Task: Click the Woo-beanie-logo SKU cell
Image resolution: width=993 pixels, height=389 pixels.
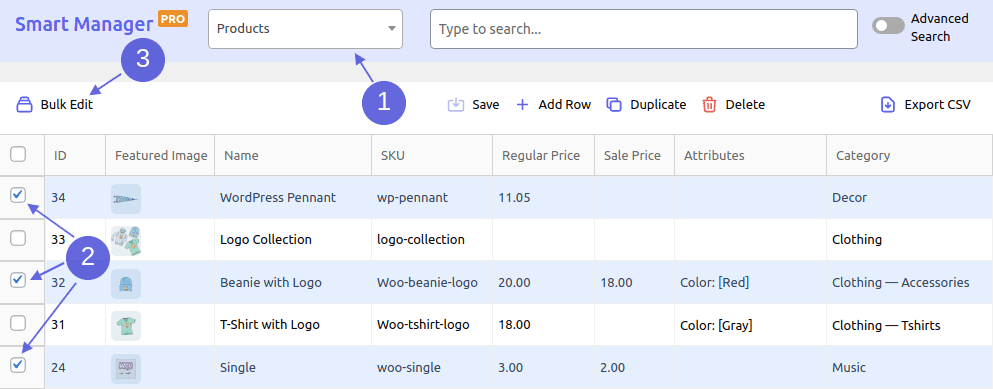Action: click(x=432, y=283)
